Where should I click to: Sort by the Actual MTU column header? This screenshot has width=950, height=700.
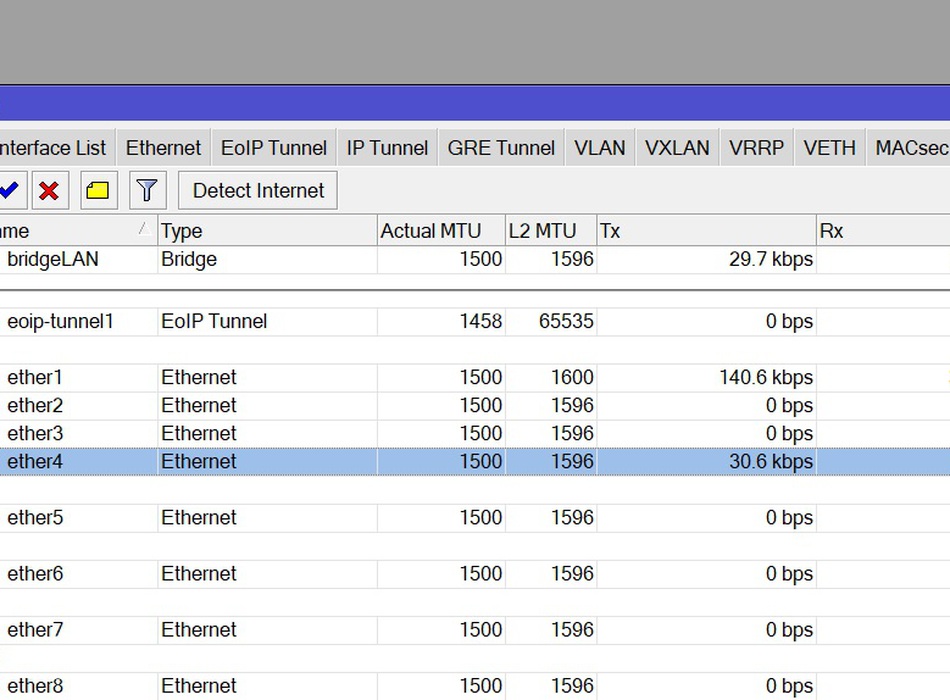click(440, 231)
